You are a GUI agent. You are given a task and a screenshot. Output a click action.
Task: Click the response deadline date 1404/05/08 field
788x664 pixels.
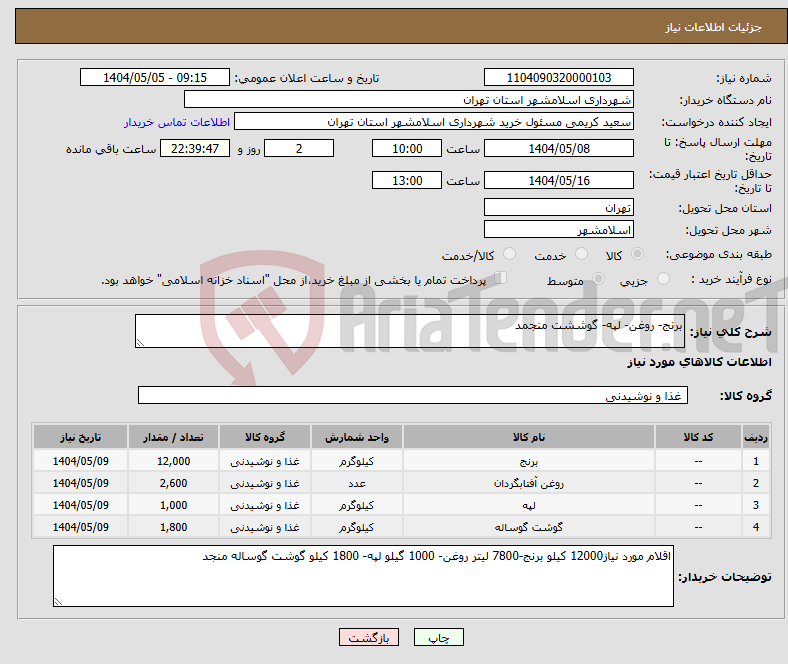[558, 148]
